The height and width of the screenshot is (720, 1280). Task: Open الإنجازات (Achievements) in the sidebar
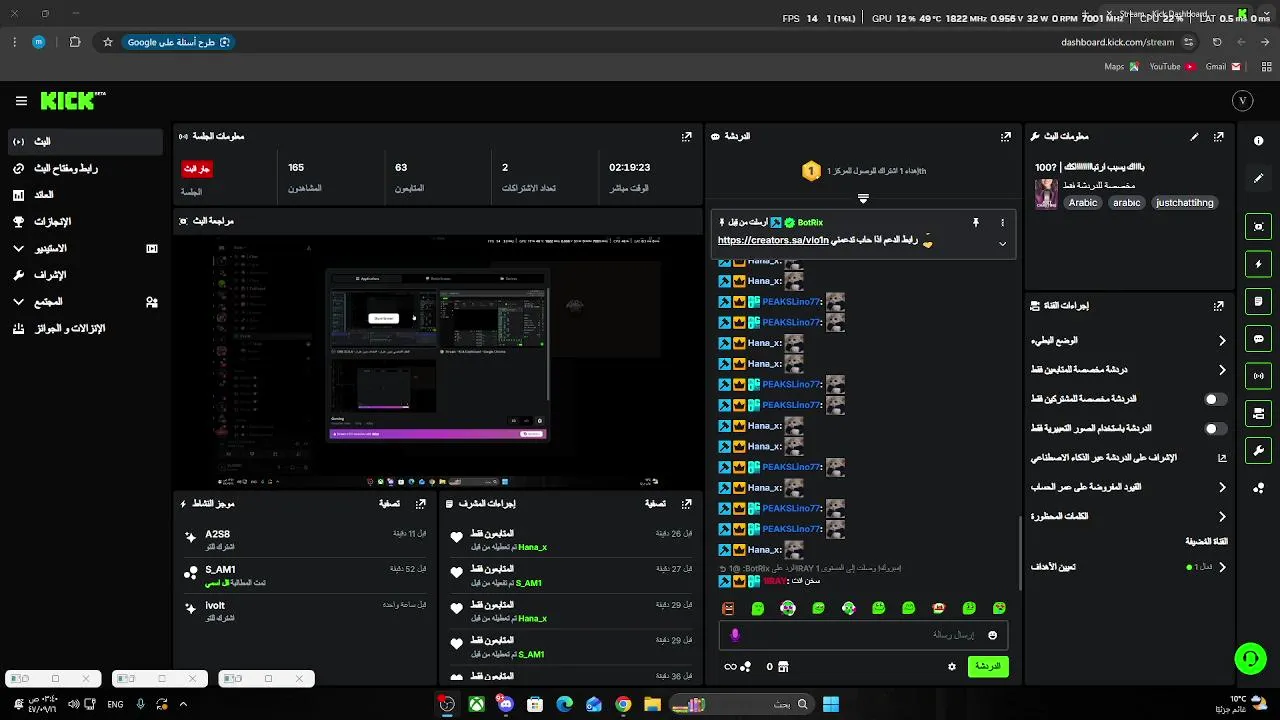click(x=85, y=222)
